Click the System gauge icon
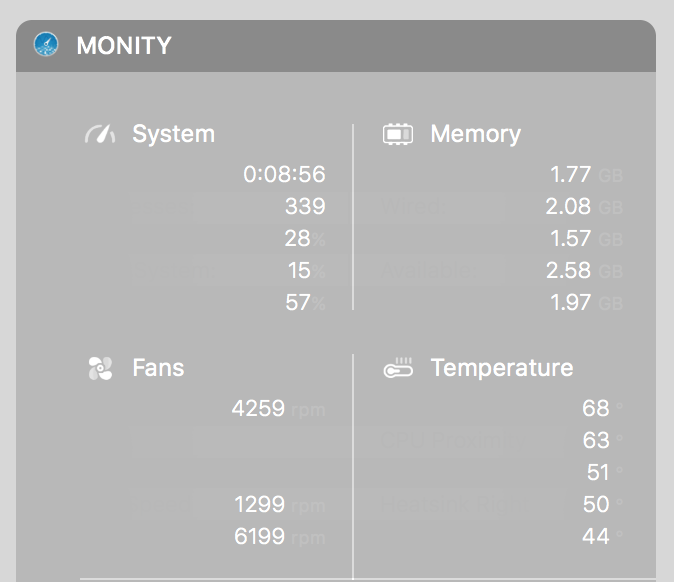This screenshot has height=582, width=674. pyautogui.click(x=100, y=134)
